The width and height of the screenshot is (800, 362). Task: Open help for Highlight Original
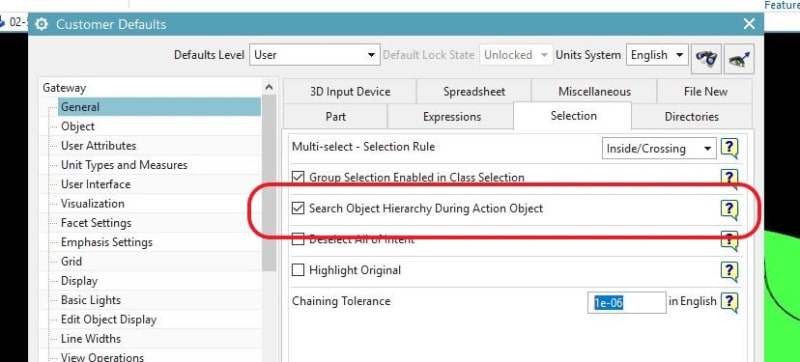coord(729,271)
